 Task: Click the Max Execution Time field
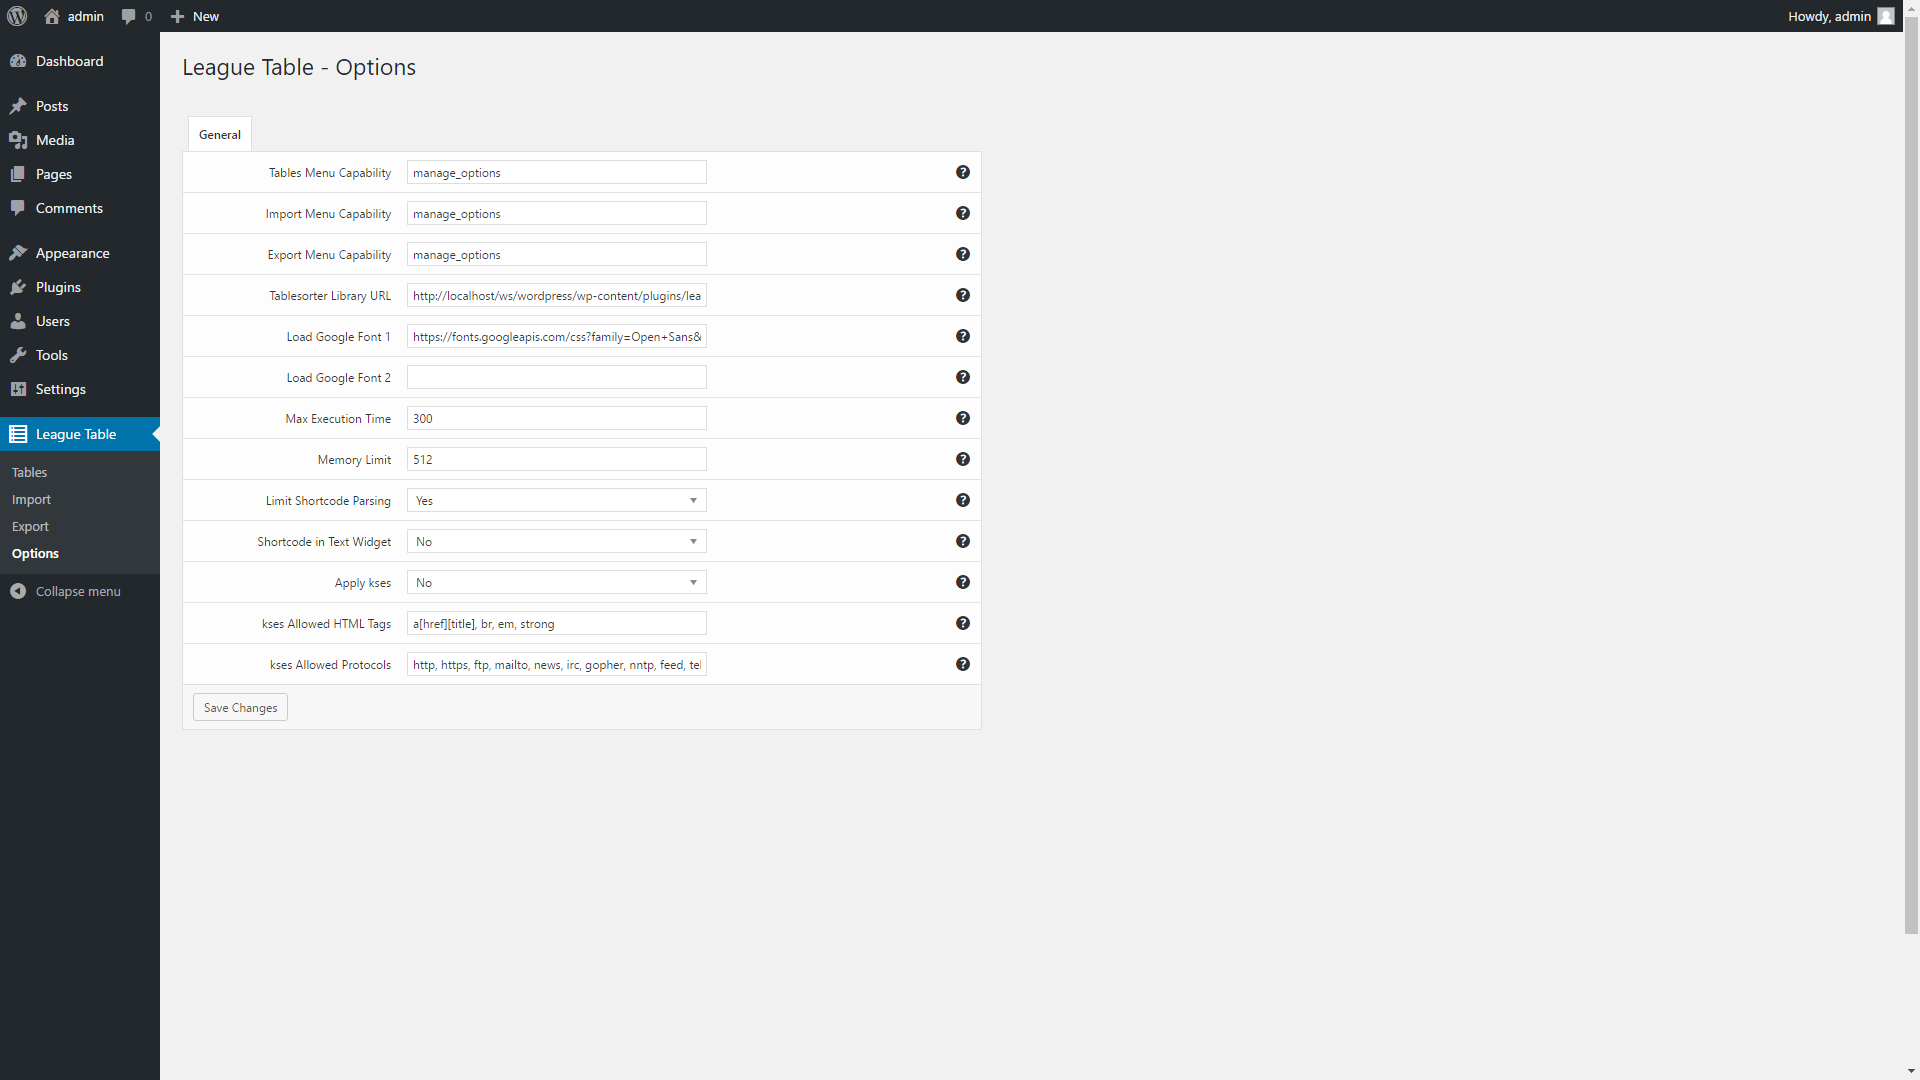[556, 418]
